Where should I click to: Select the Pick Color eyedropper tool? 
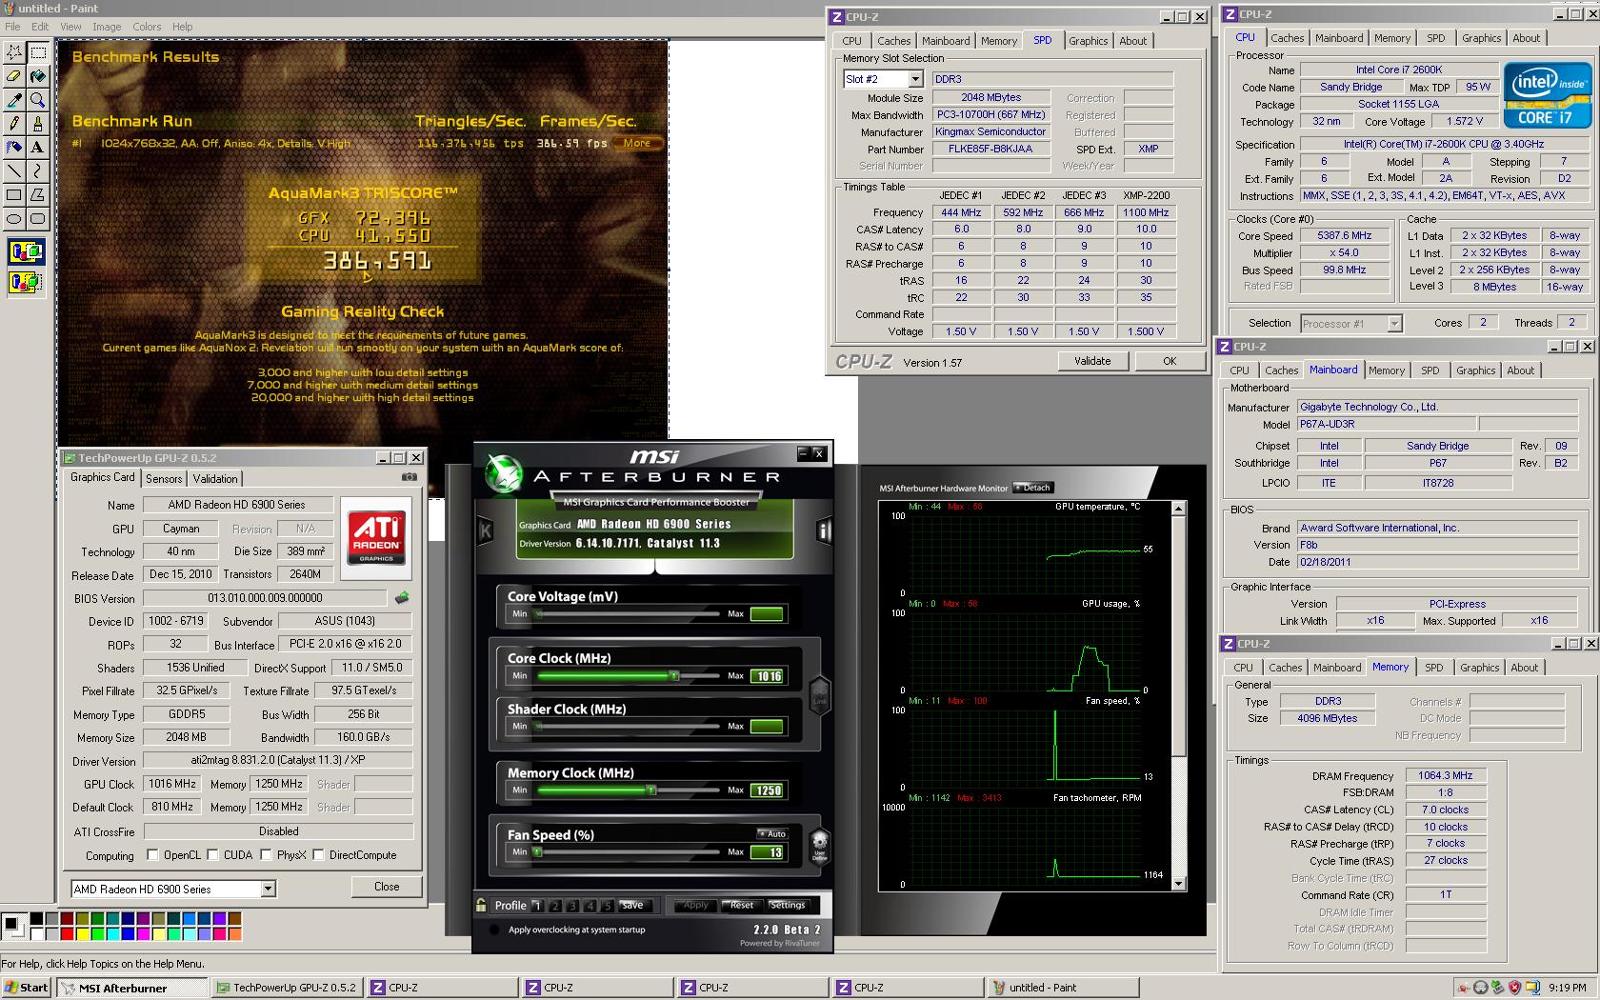(14, 100)
